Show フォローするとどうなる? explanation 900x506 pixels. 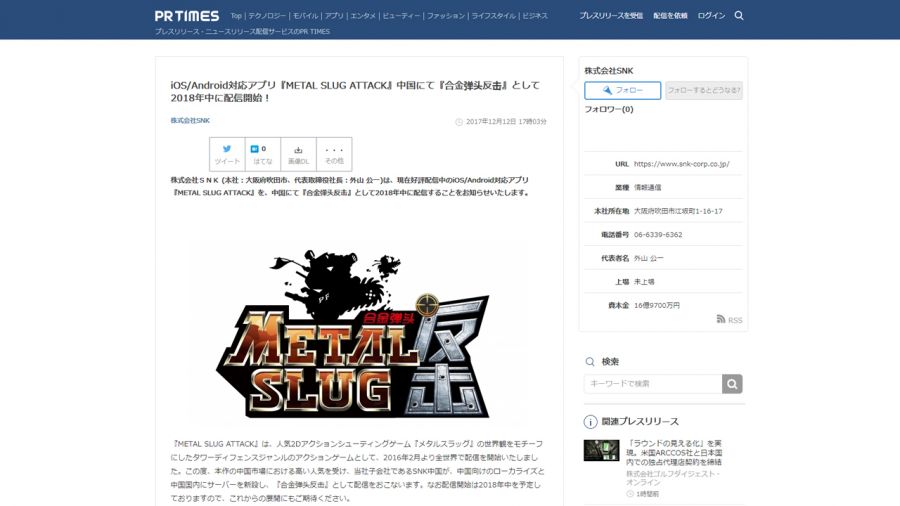(x=704, y=90)
